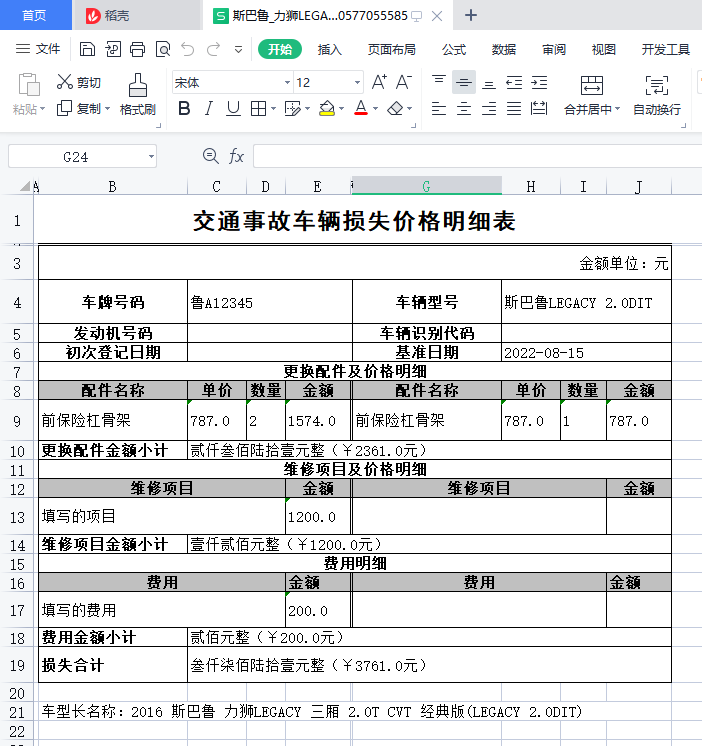This screenshot has height=746, width=702.
Task: Expand the Borders dropdown arrow
Action: pos(273,108)
